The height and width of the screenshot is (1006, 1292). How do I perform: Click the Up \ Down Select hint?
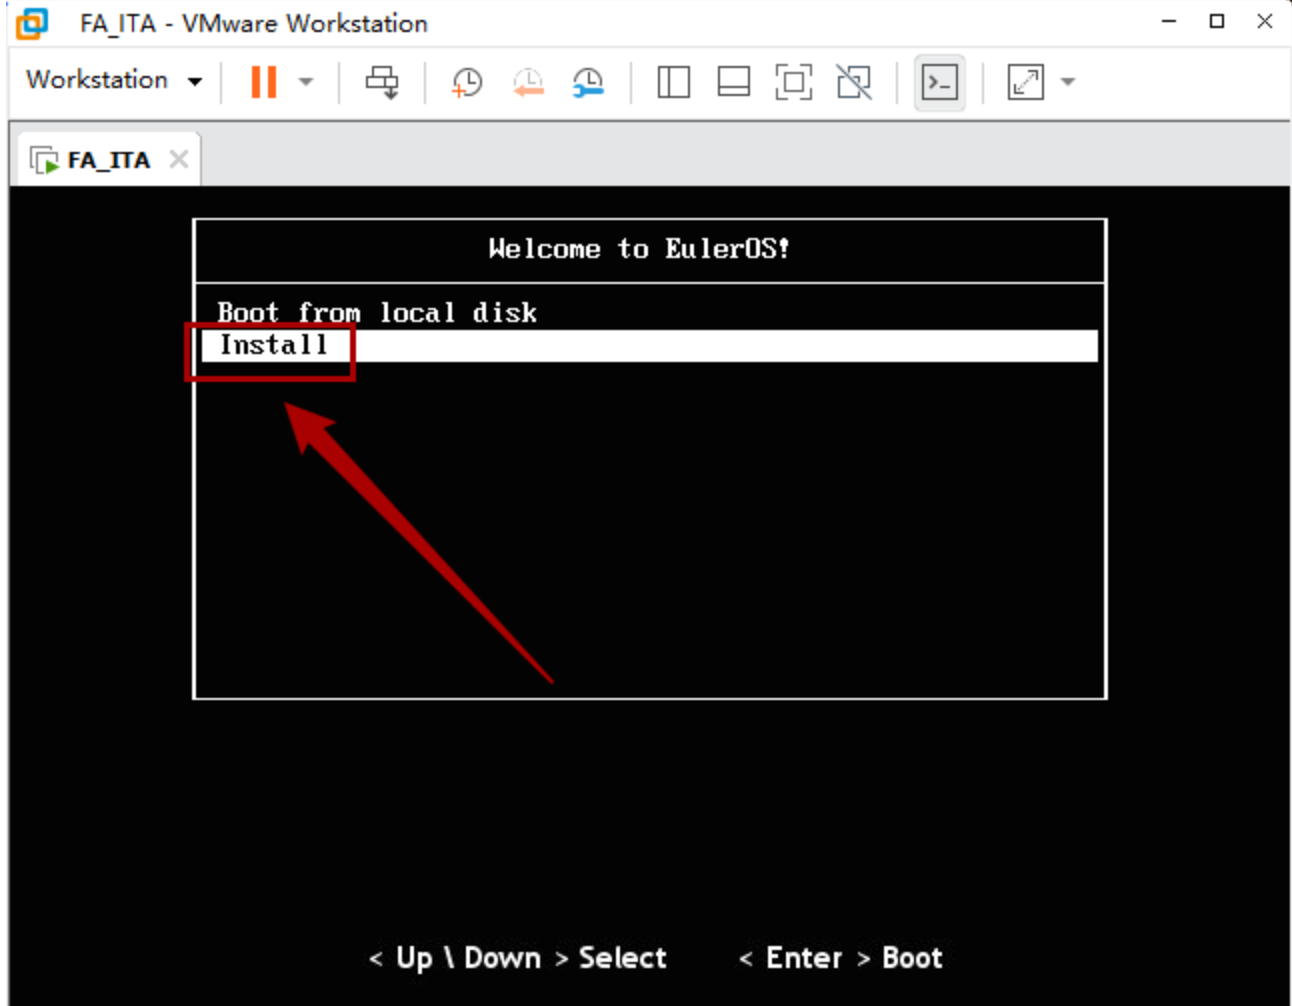(x=518, y=958)
